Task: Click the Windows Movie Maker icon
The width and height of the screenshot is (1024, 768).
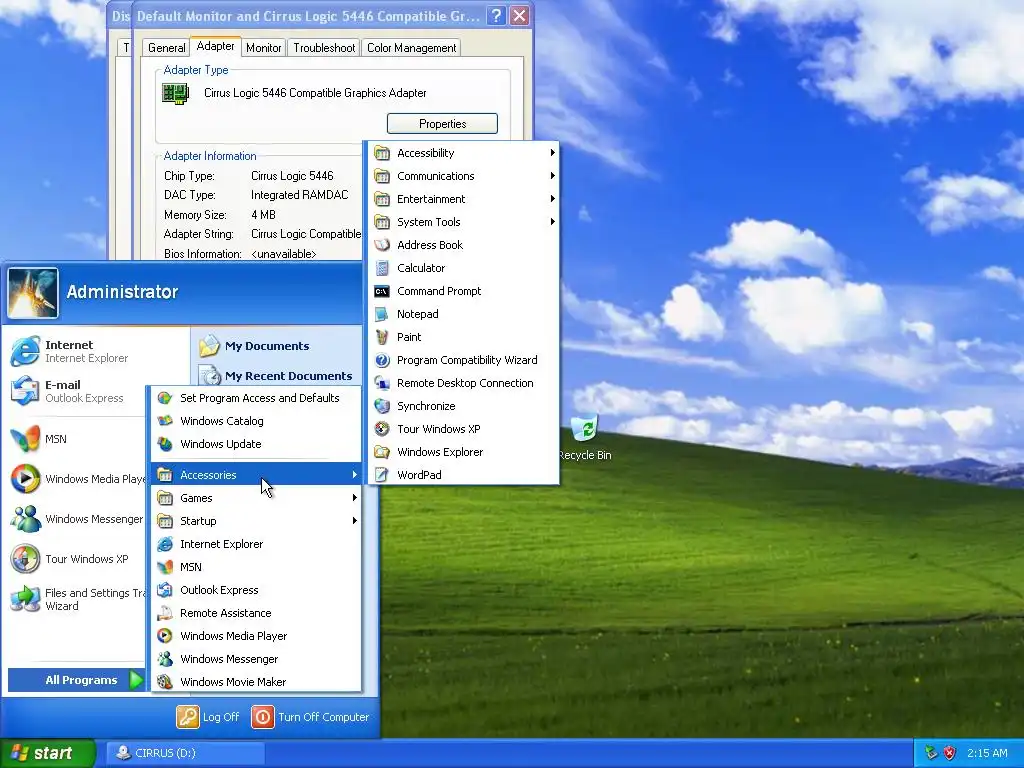Action: coord(165,682)
